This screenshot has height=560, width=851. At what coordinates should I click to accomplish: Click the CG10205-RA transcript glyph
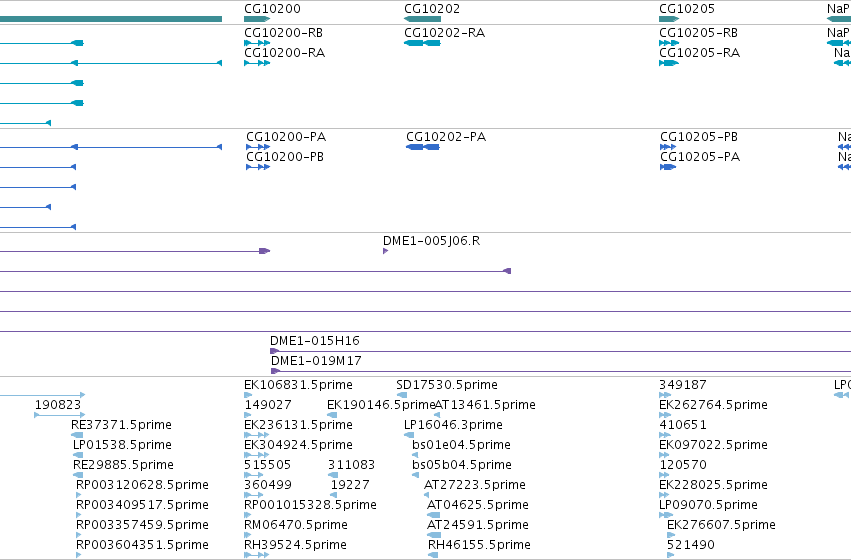pos(669,63)
